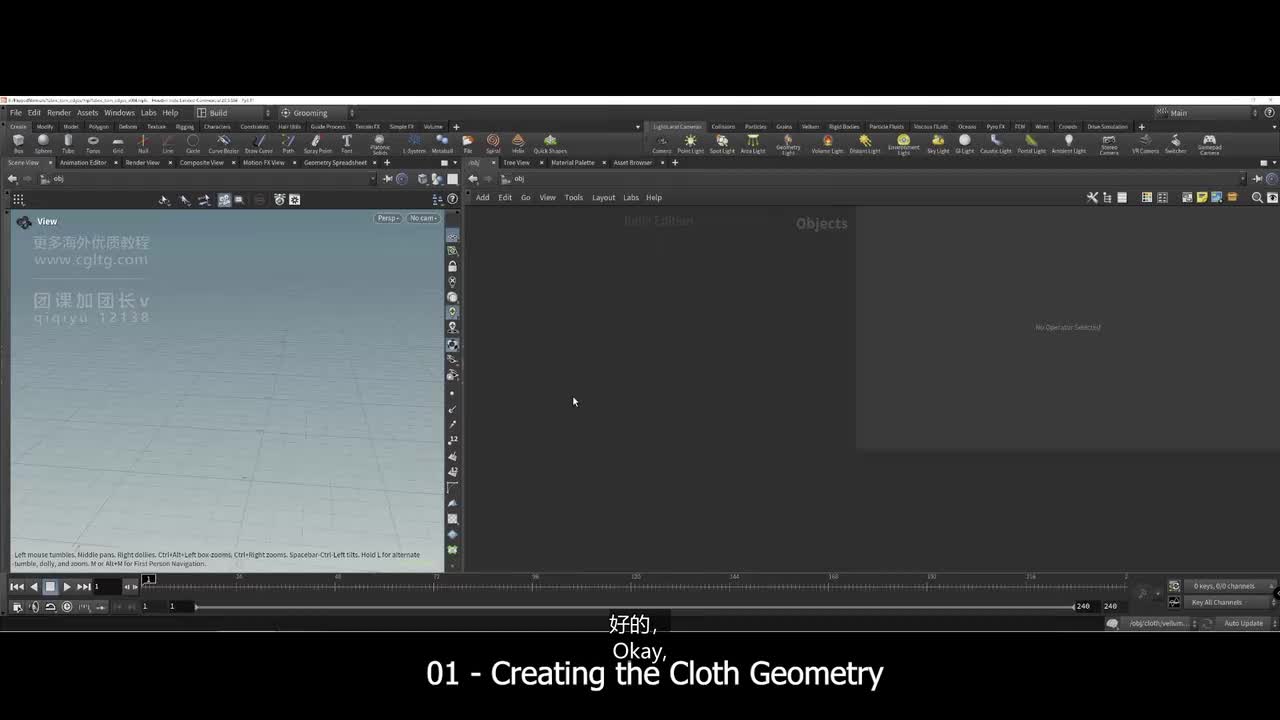
Task: Click the Play forward button
Action: 67,587
